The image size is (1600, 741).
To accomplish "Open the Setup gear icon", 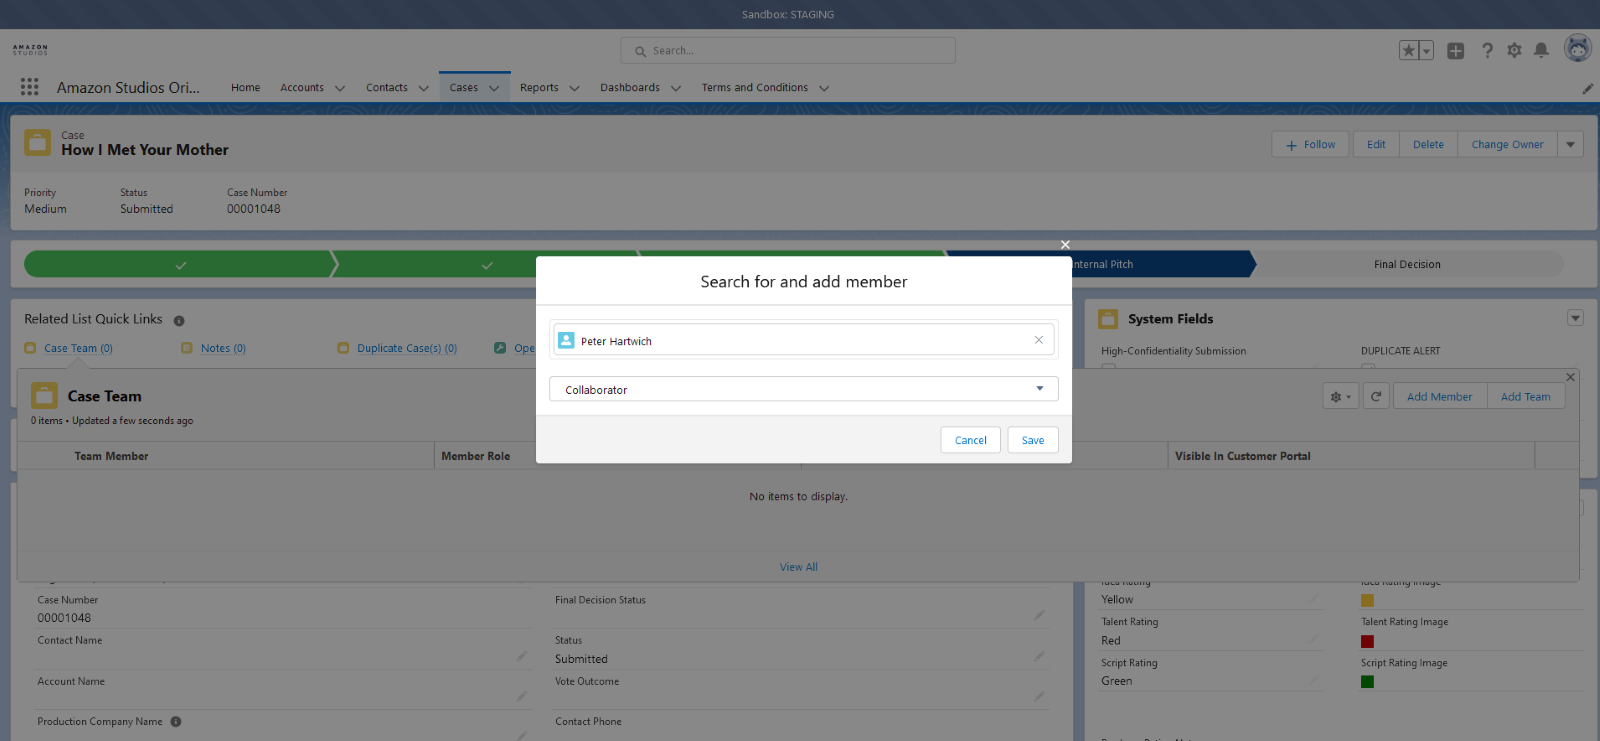I will 1514,50.
